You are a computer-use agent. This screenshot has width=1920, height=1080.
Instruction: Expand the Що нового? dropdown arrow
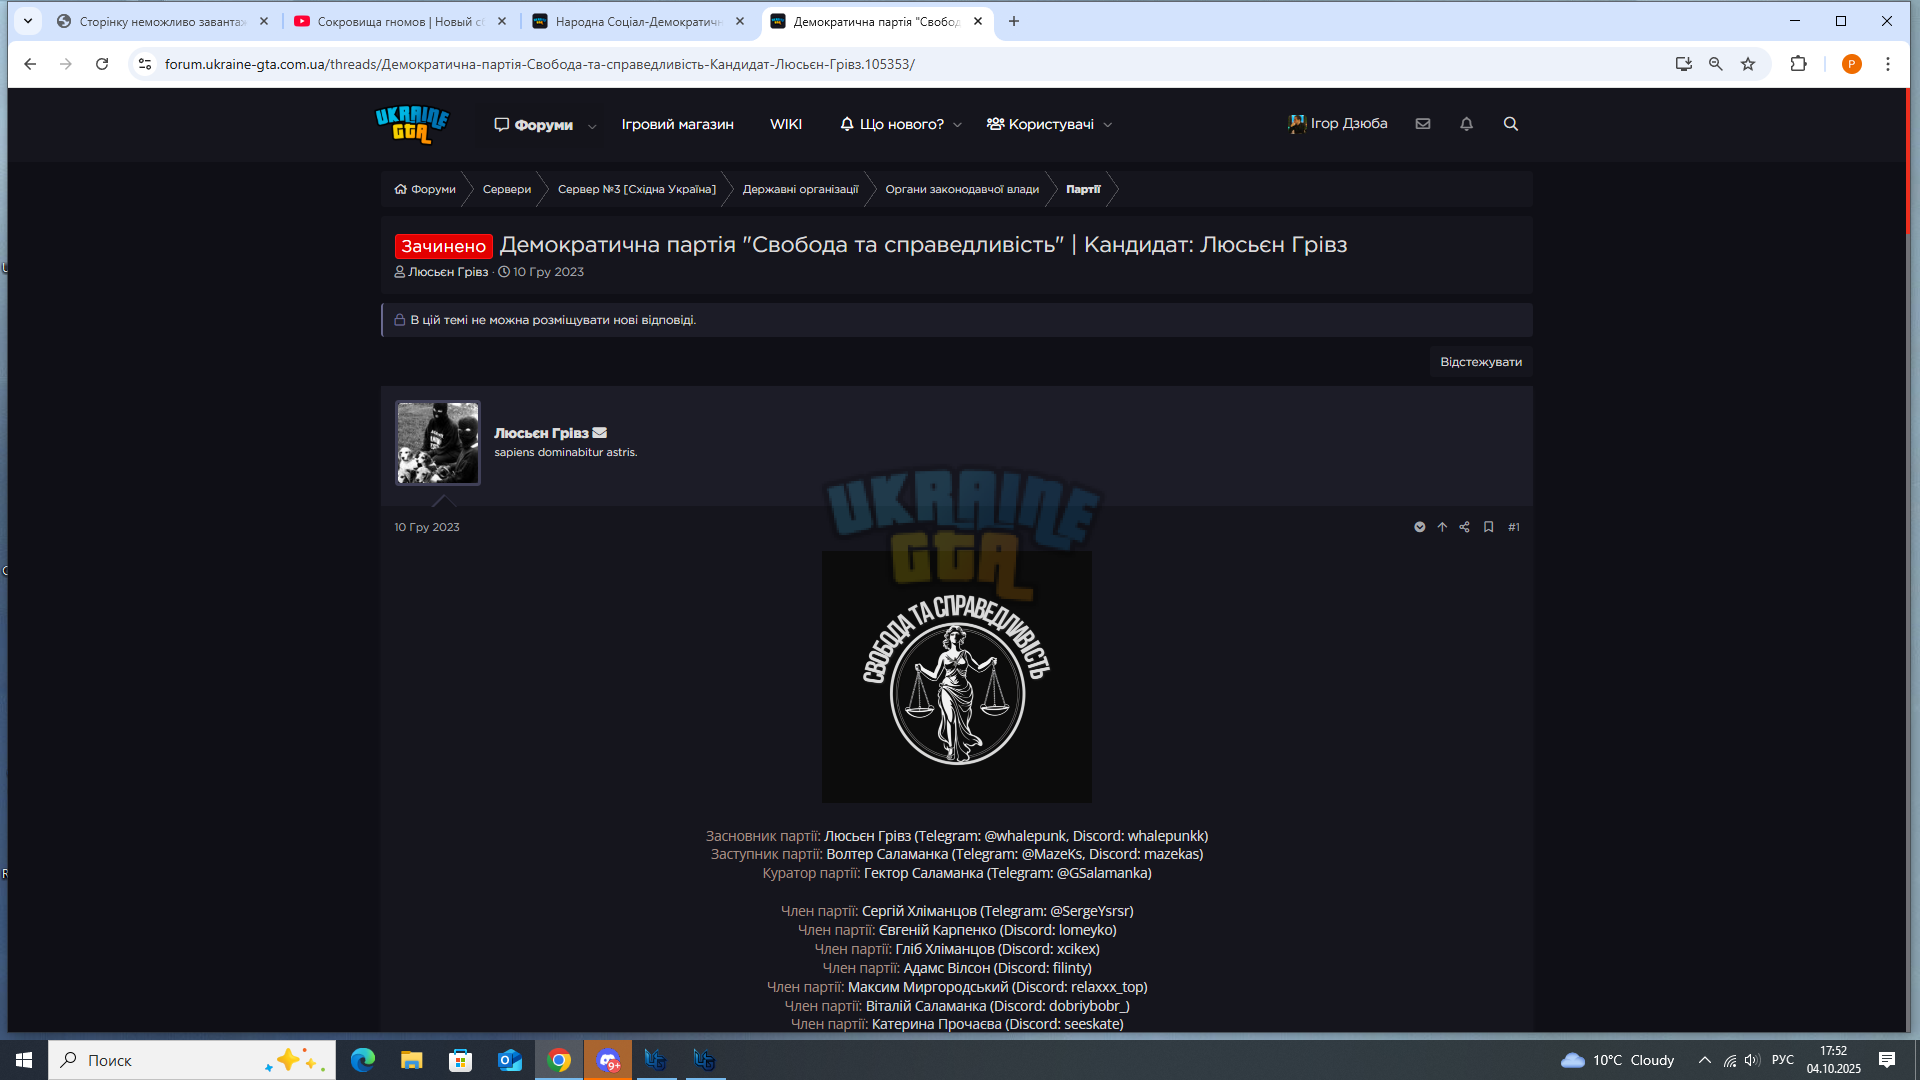tap(958, 125)
